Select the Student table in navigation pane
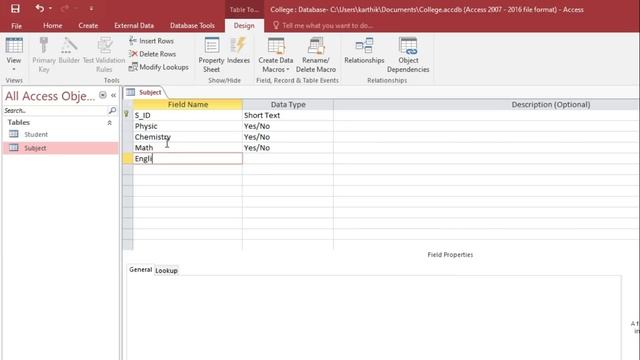The width and height of the screenshot is (640, 360). 60,134
